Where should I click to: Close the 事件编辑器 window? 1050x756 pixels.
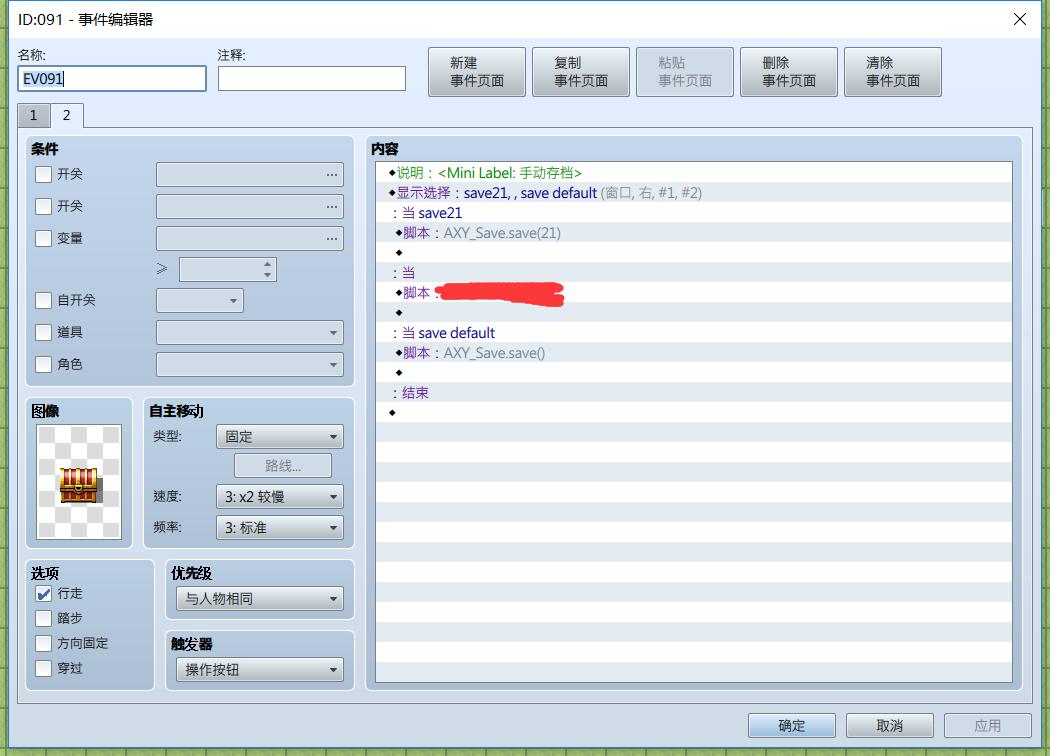(1019, 19)
